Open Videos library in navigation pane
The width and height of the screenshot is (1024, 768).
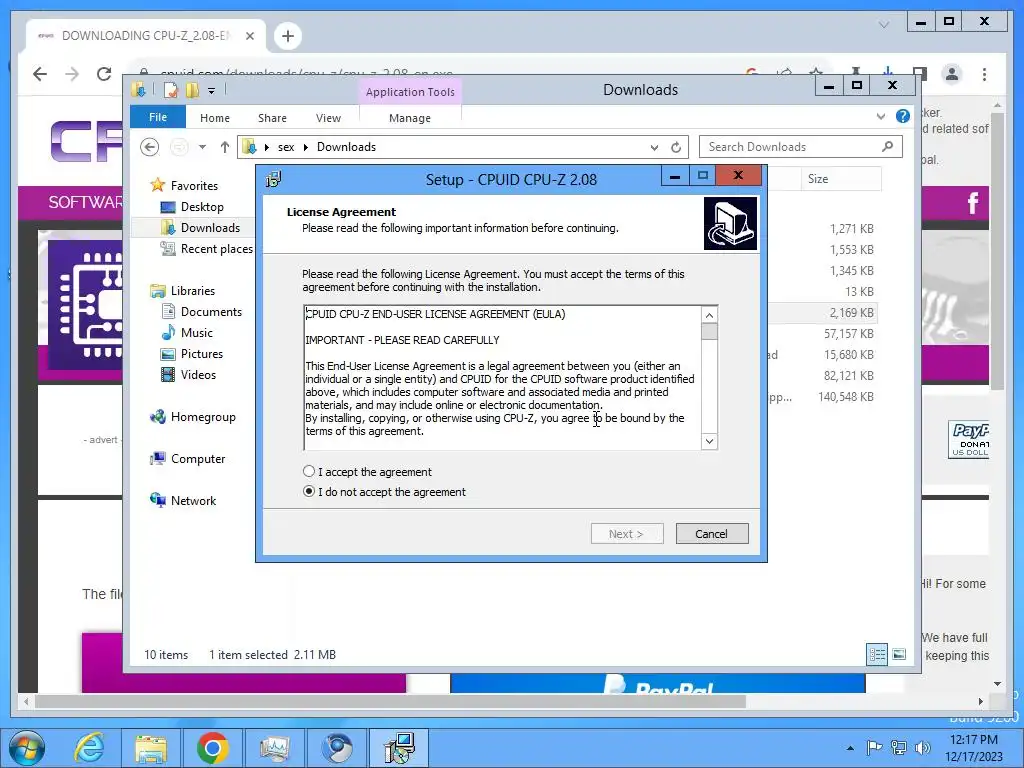(x=198, y=374)
